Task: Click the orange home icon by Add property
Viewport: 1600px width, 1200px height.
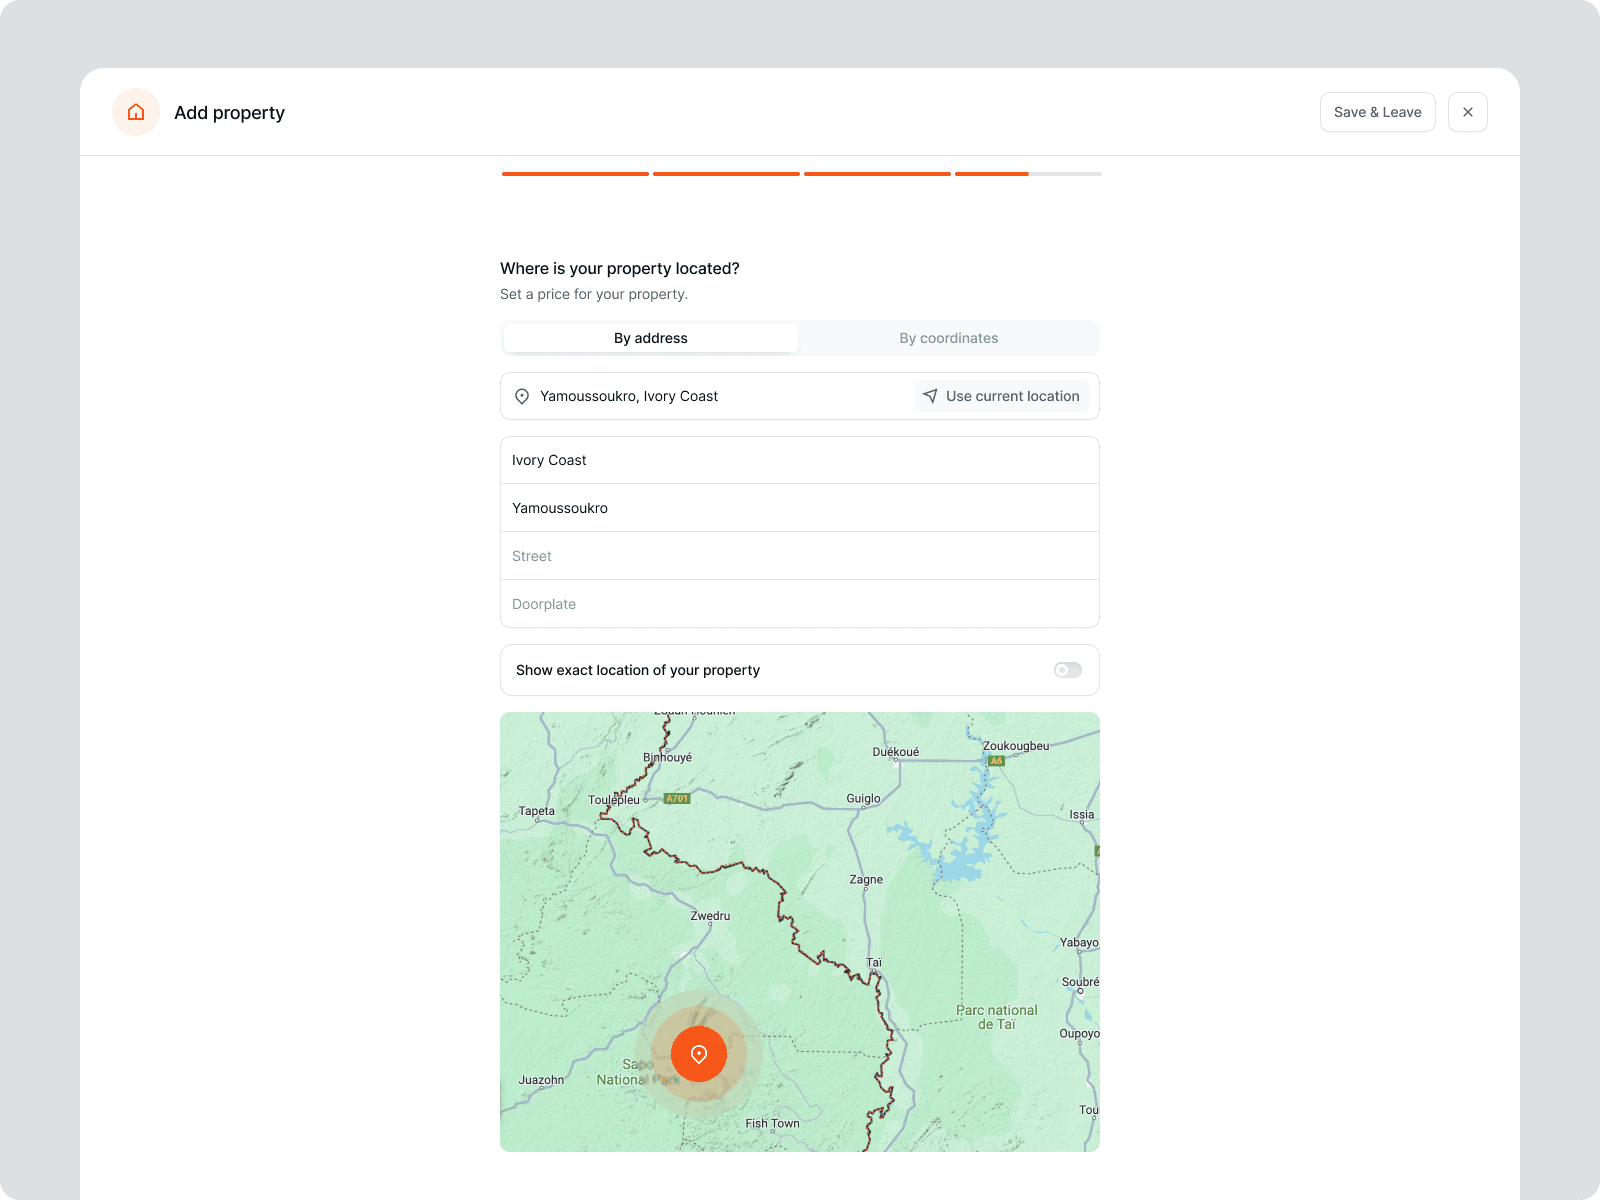Action: (136, 112)
